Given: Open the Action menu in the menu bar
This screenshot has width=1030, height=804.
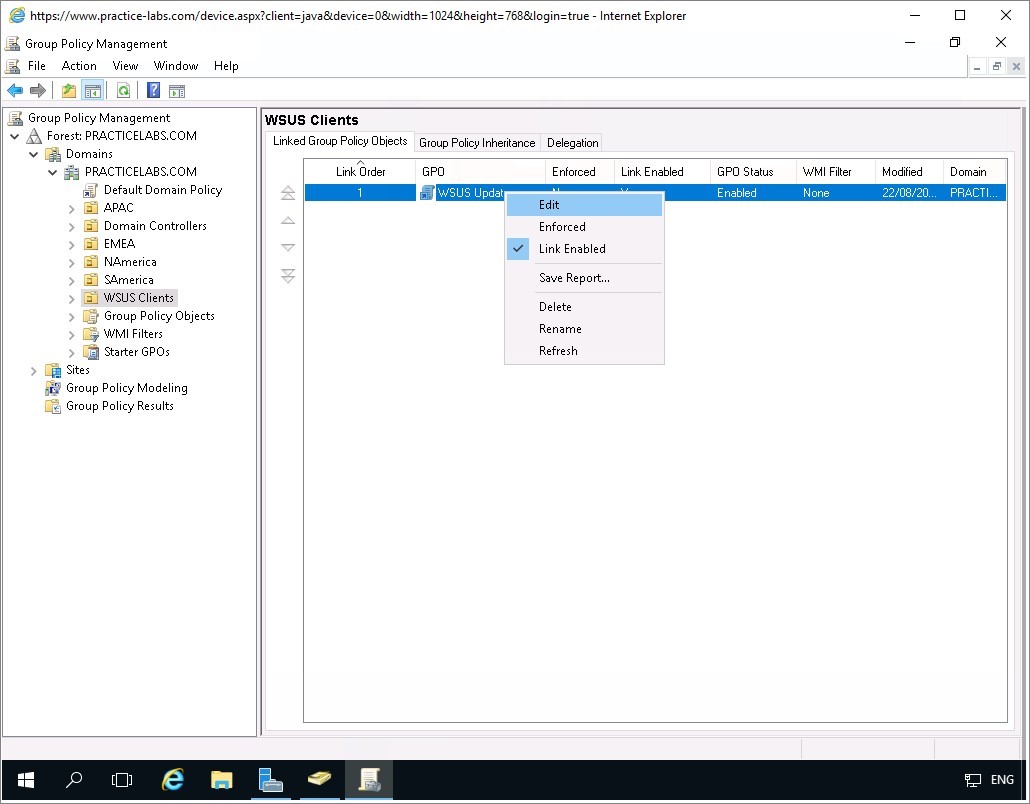Looking at the screenshot, I should (x=79, y=66).
